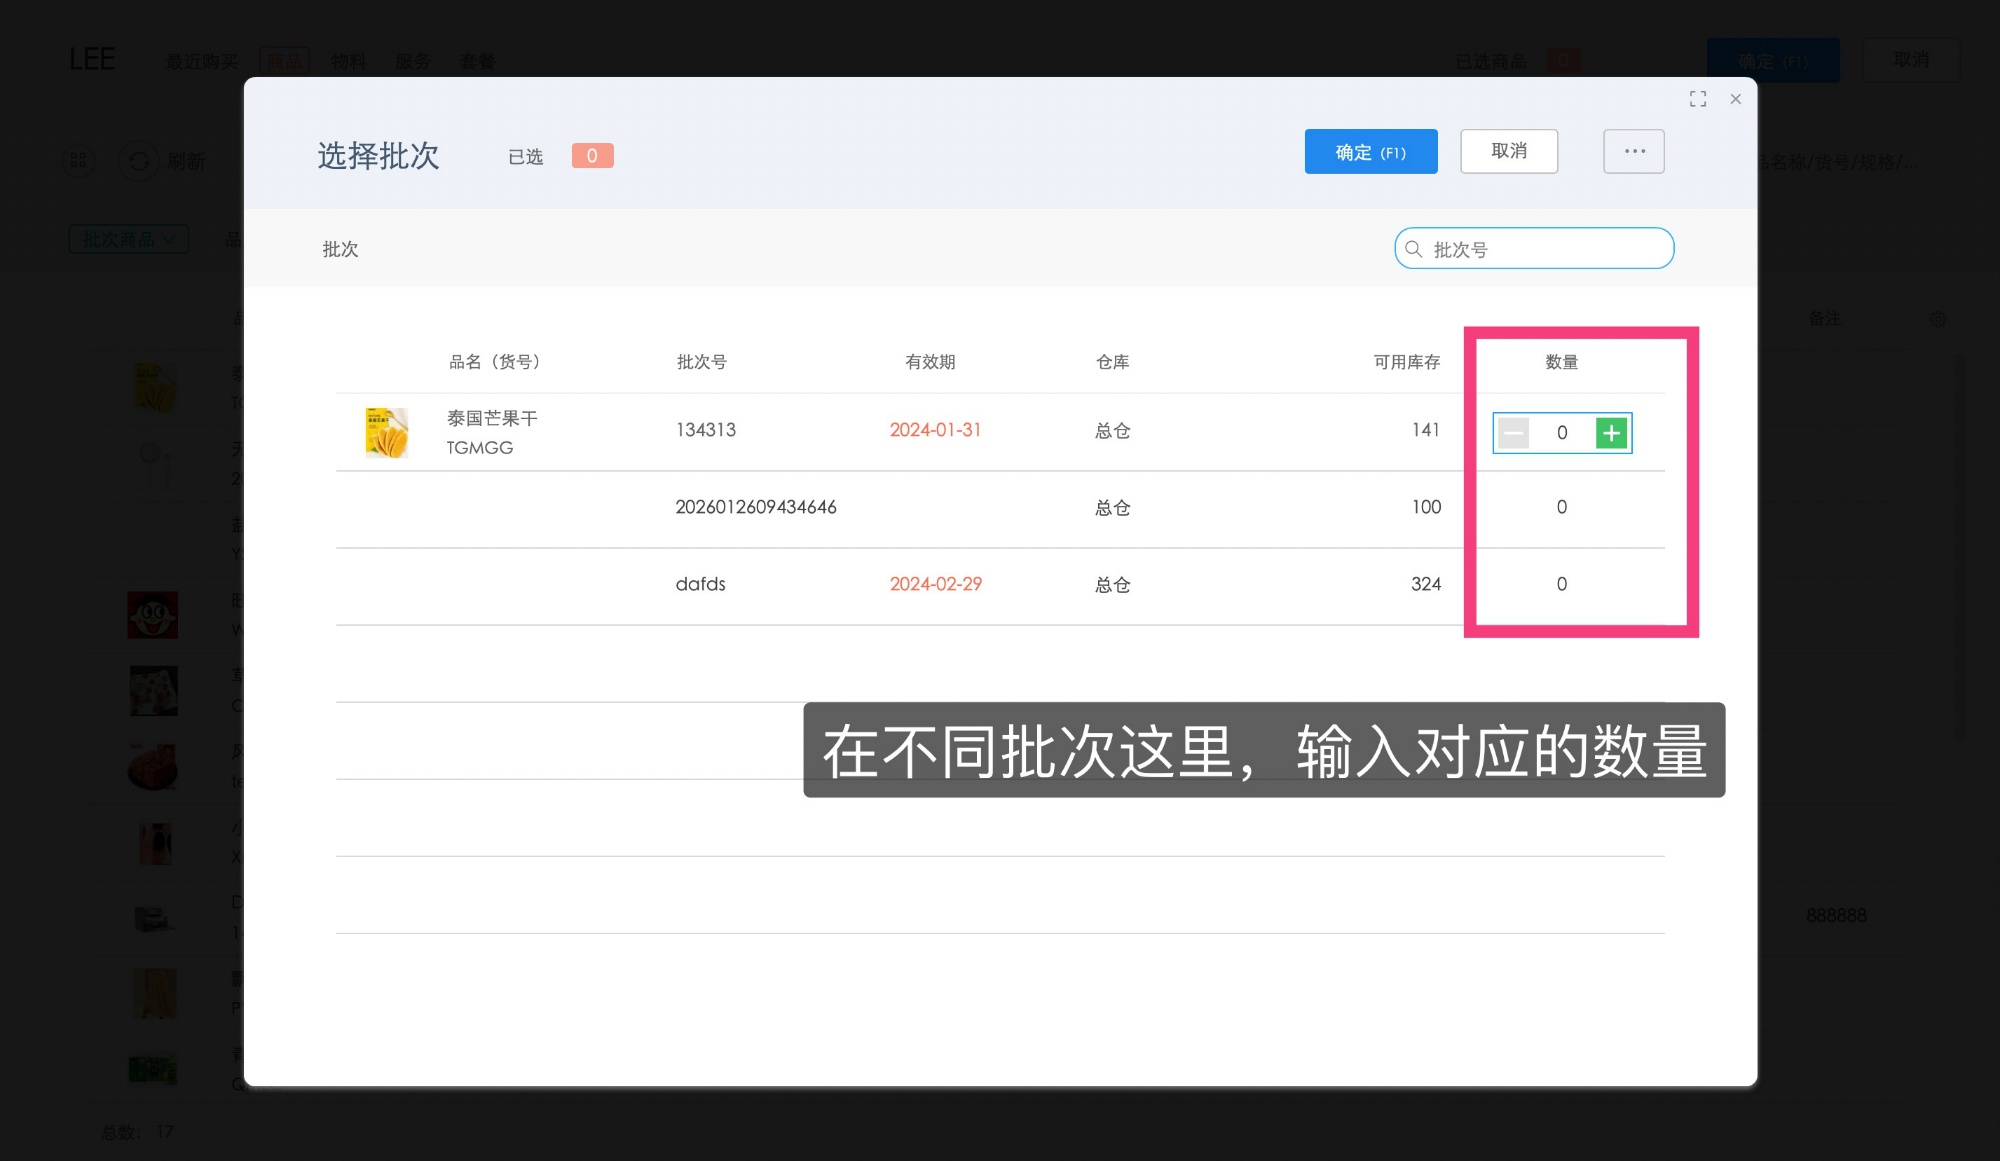
Task: Select 最近购买 in the top navigation
Action: pyautogui.click(x=200, y=61)
